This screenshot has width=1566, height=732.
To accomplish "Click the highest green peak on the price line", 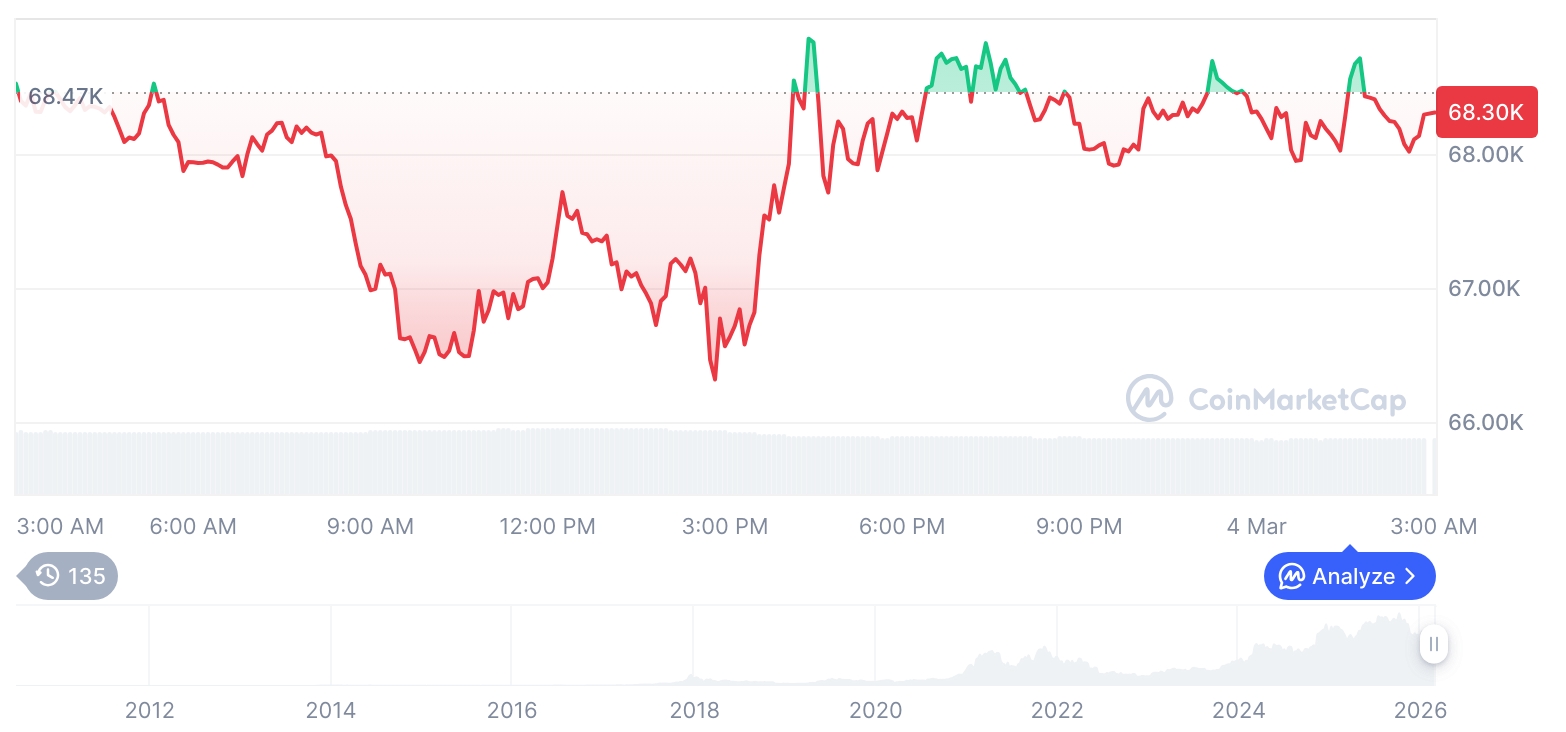I will click(809, 39).
